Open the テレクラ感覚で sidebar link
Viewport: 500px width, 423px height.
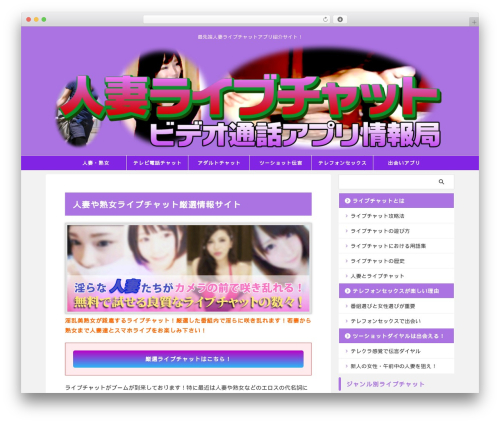396,351
